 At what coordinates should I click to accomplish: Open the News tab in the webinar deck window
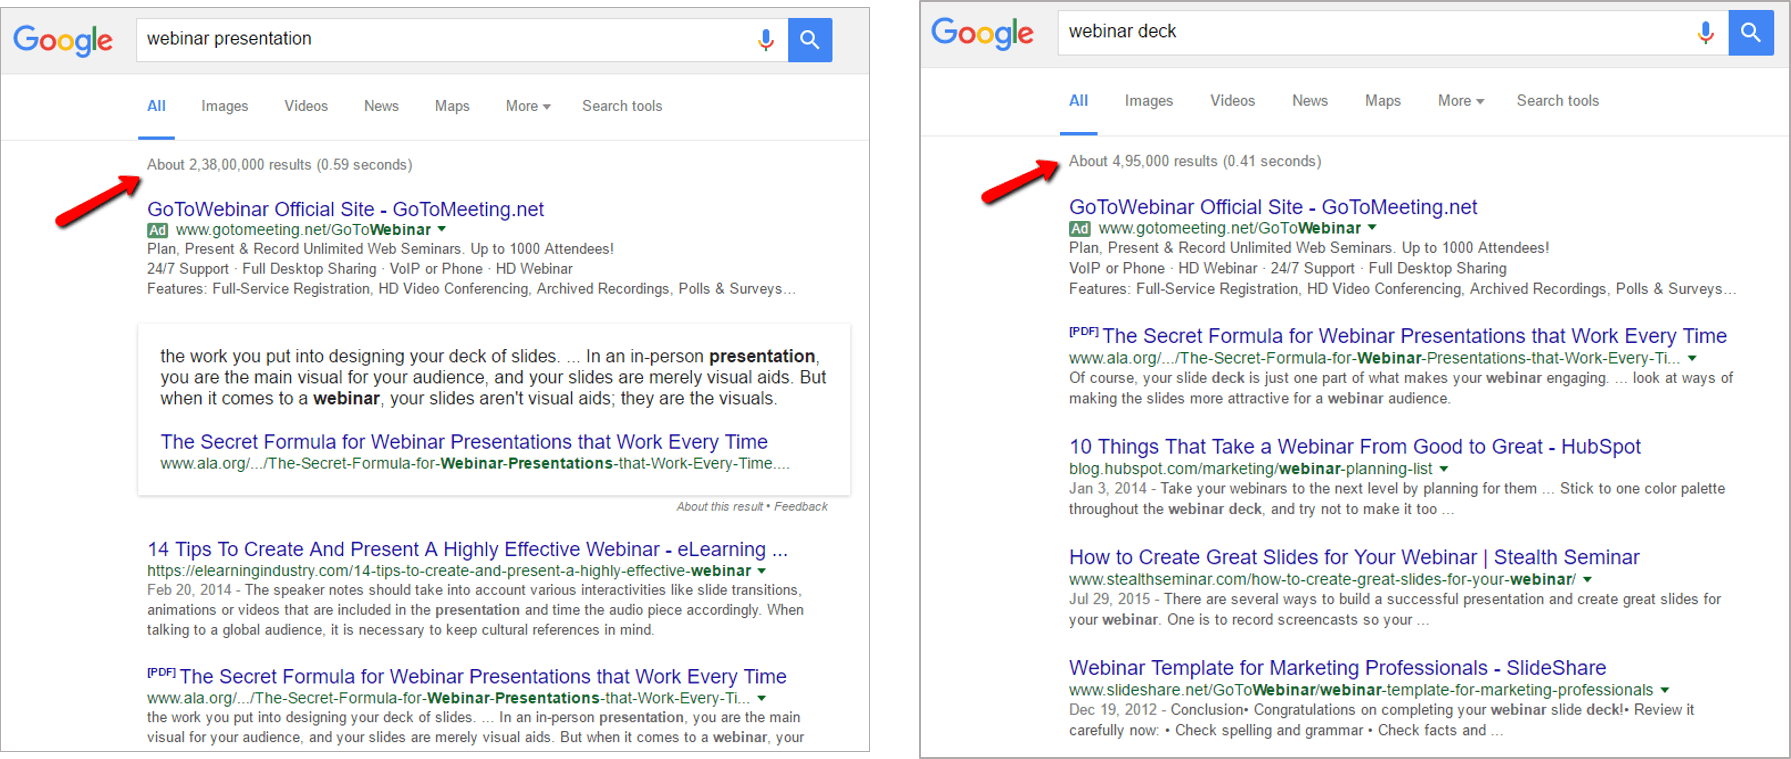coord(1310,101)
